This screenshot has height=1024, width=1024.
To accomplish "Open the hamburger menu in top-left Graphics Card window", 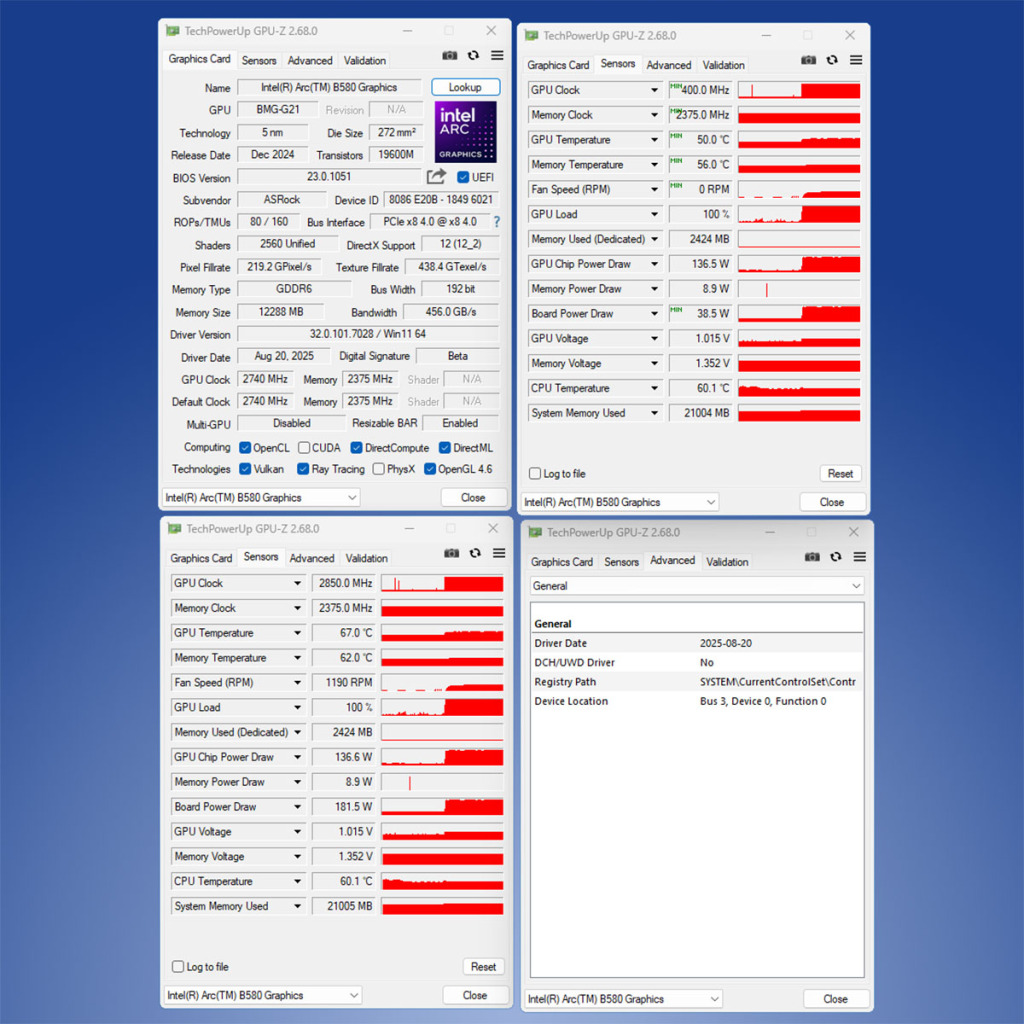I will [x=497, y=56].
